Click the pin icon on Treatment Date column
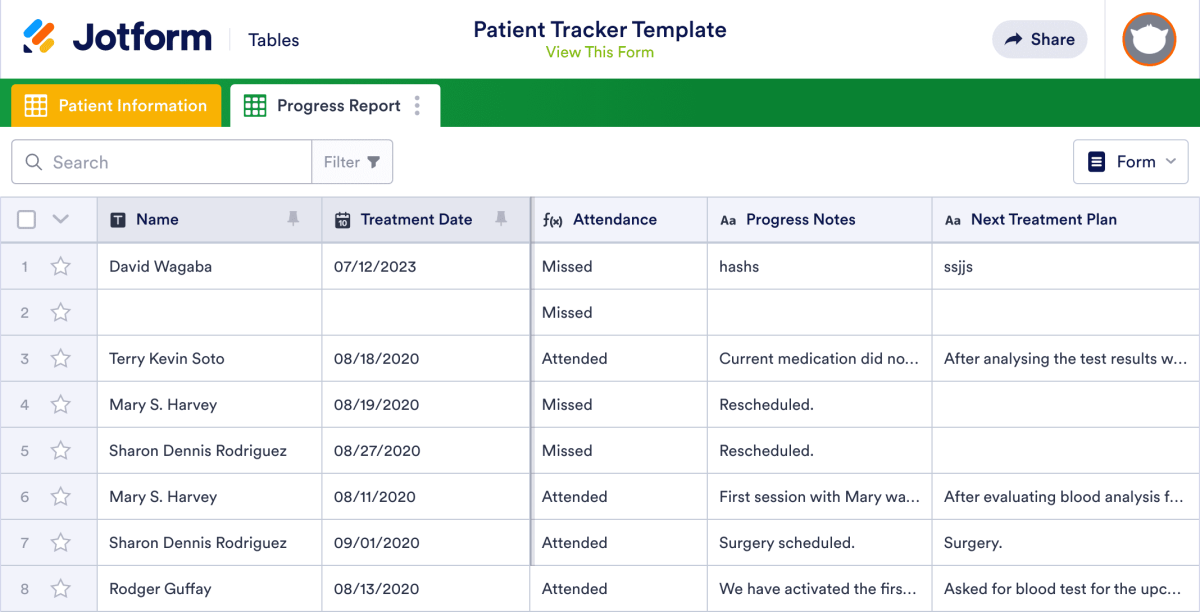This screenshot has width=1200, height=612. pos(500,218)
